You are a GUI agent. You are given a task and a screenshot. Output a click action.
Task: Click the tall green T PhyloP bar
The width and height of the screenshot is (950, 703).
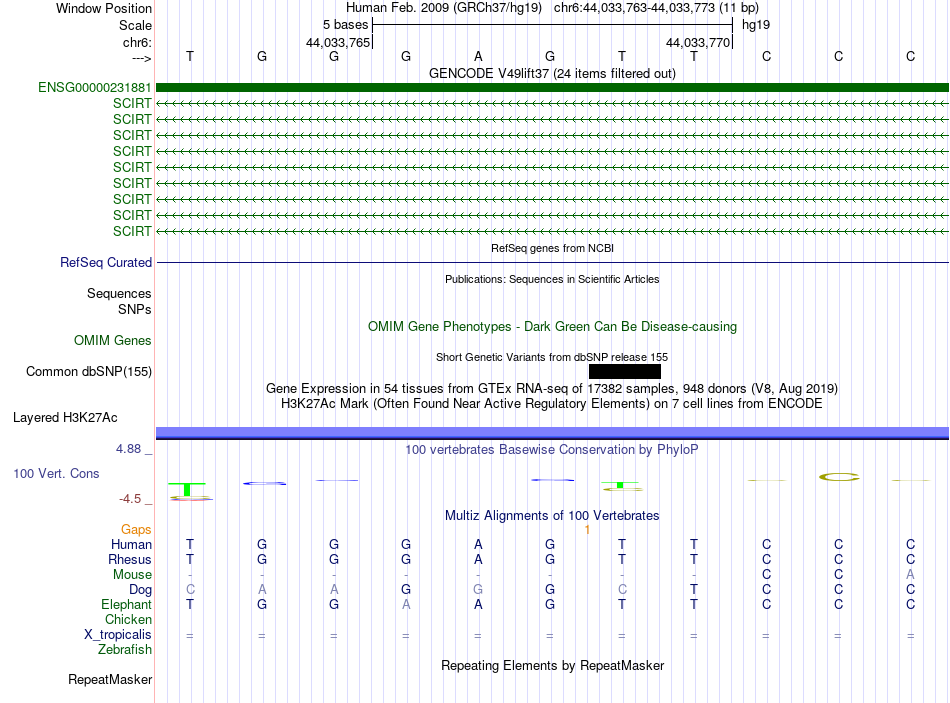(187, 489)
